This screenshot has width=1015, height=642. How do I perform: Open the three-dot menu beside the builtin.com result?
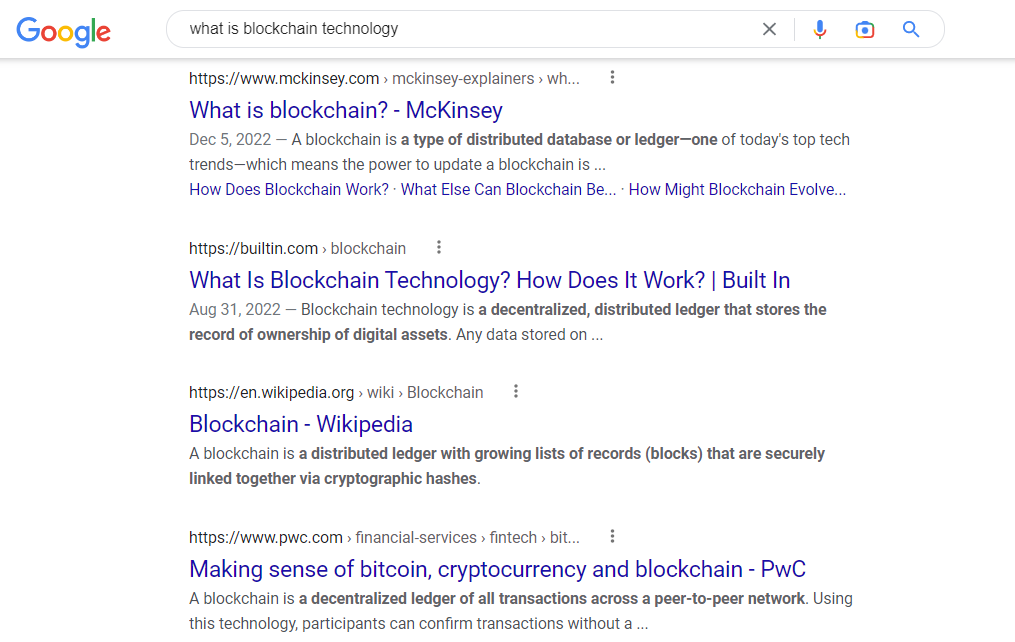click(438, 246)
